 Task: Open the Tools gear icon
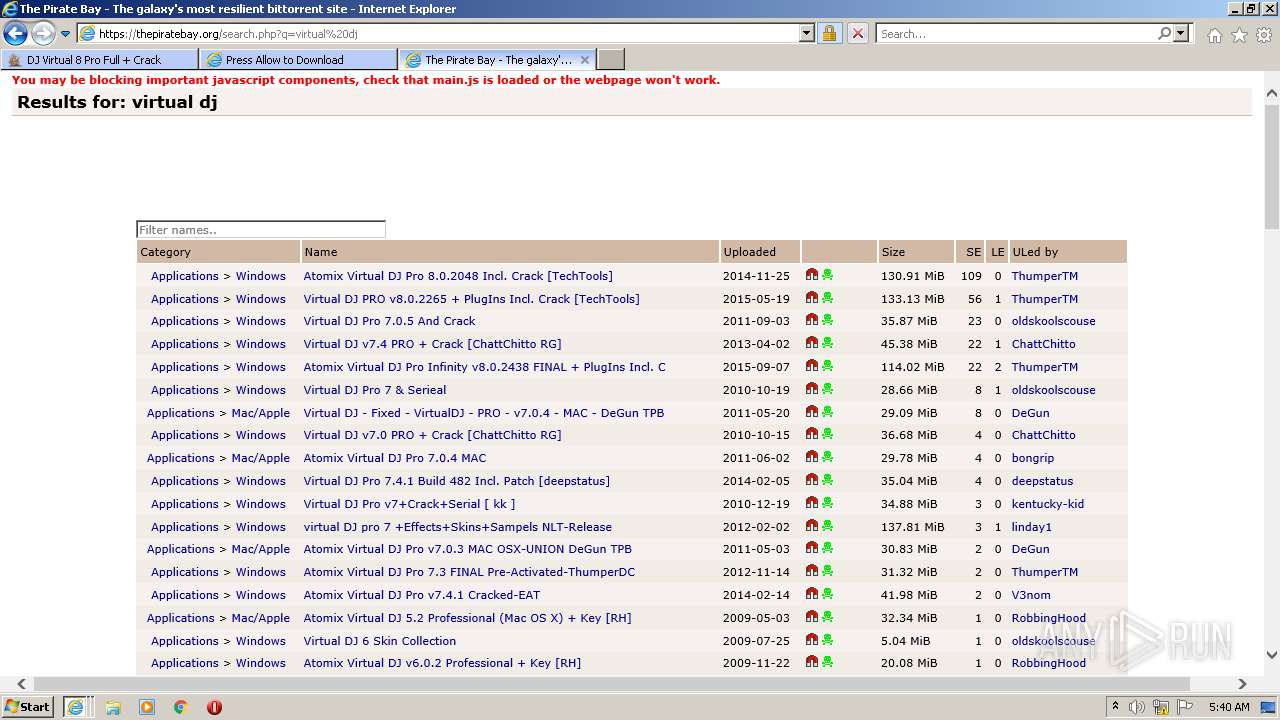[x=1264, y=35]
